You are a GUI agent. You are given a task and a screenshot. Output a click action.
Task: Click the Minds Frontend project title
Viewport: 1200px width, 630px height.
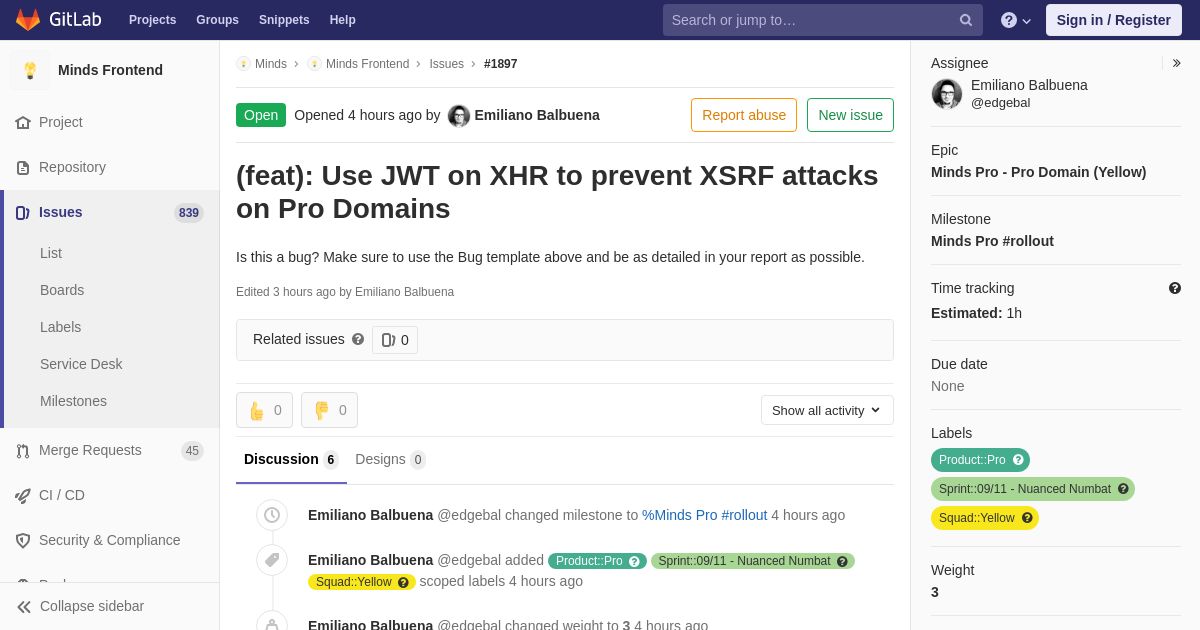tap(110, 70)
